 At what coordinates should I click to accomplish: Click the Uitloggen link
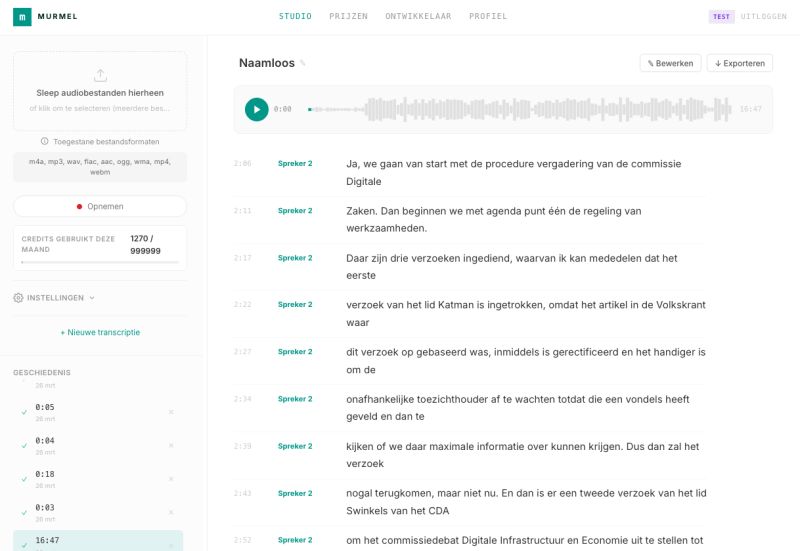pyautogui.click(x=764, y=16)
